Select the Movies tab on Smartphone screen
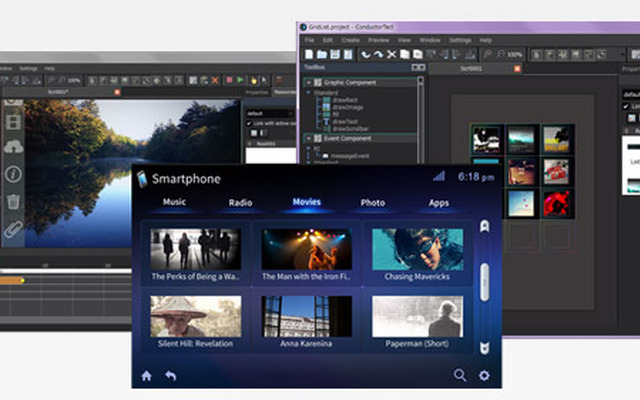This screenshot has height=400, width=640. (307, 202)
